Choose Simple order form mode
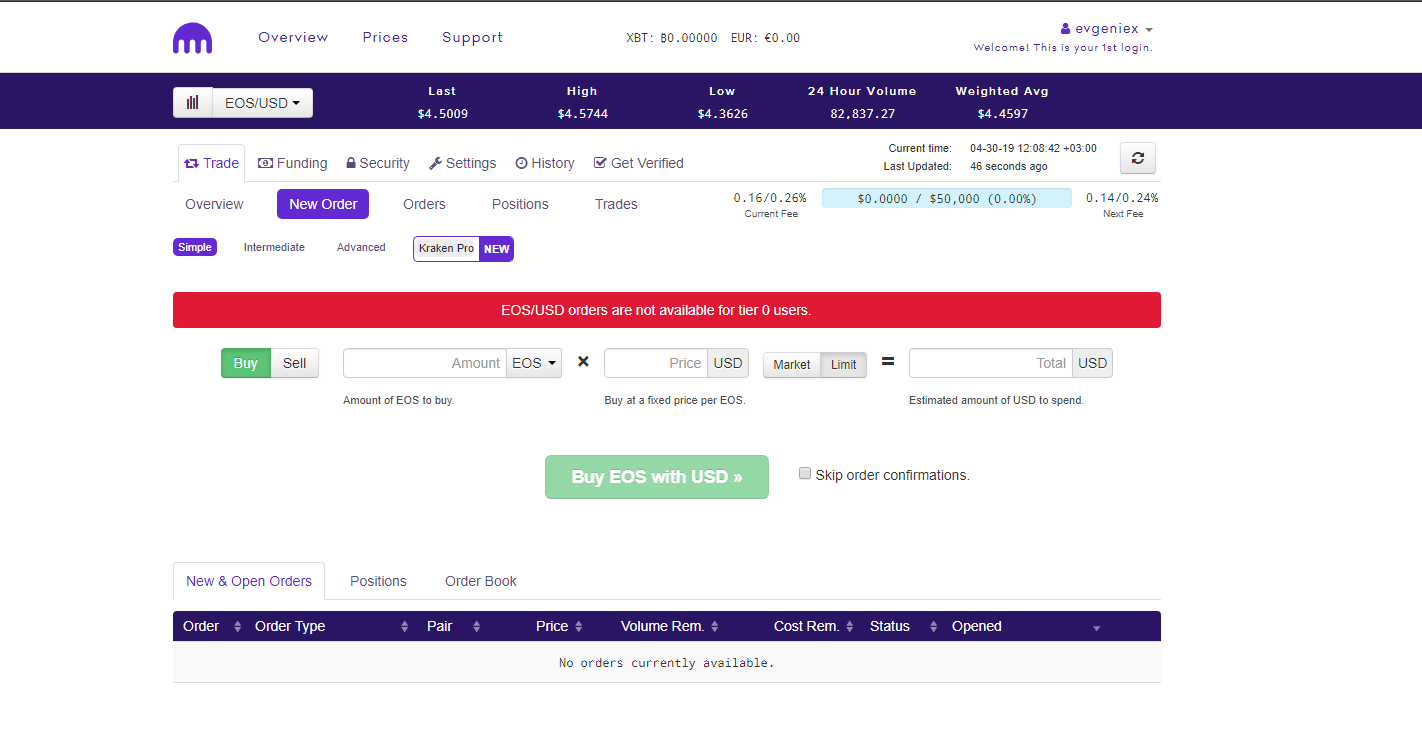 tap(195, 247)
